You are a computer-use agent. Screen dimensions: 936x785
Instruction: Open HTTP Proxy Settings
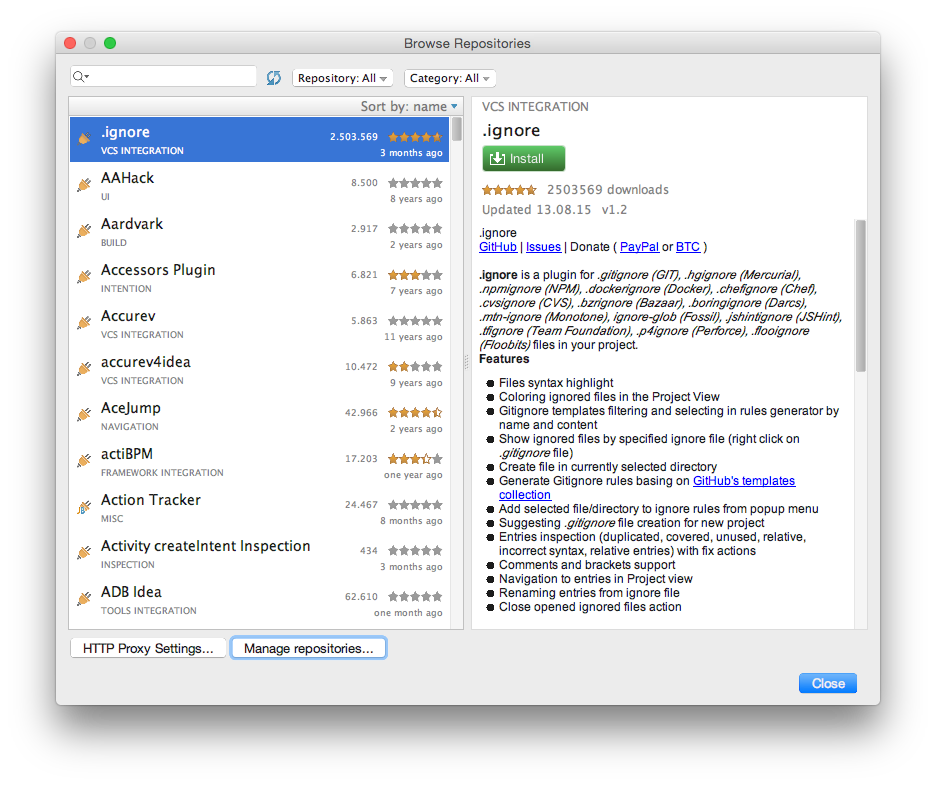pyautogui.click(x=147, y=648)
